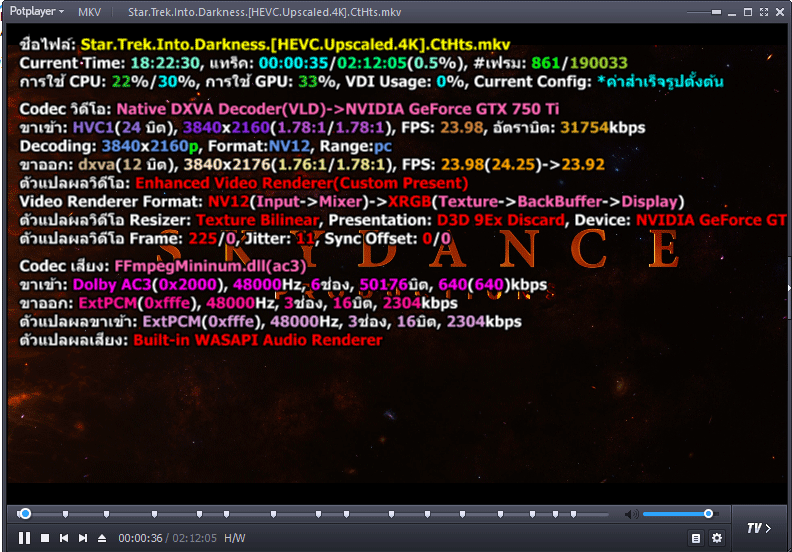Click the yellow OSD file name text
The width and height of the screenshot is (792, 552).
[295, 44]
